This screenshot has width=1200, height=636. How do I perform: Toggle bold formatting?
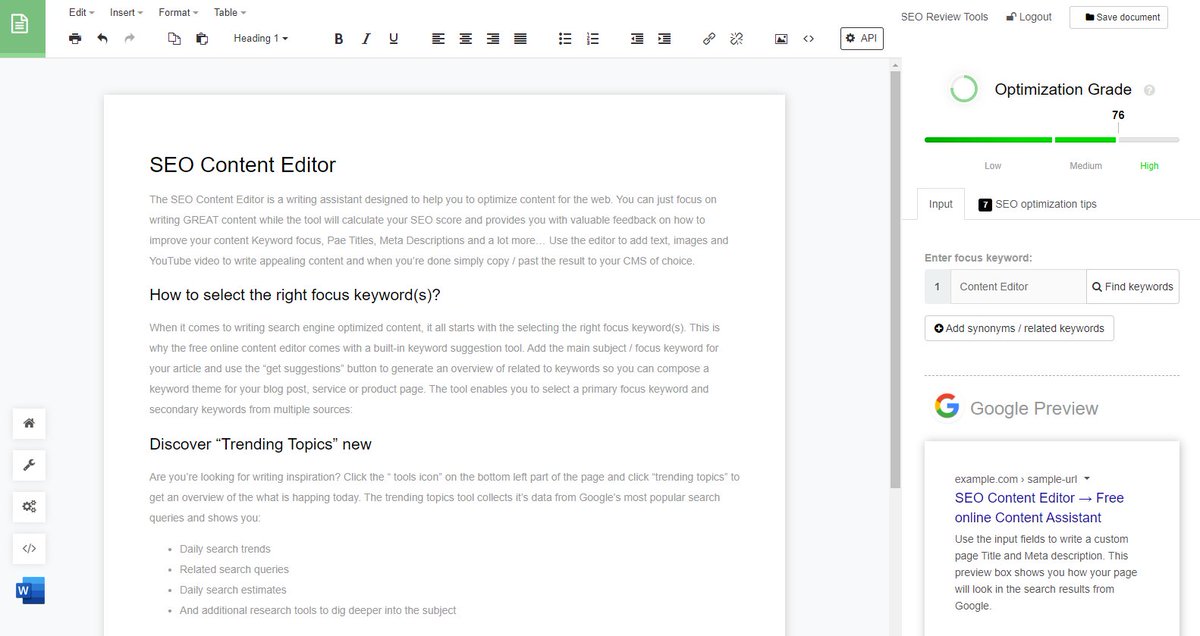pos(338,38)
